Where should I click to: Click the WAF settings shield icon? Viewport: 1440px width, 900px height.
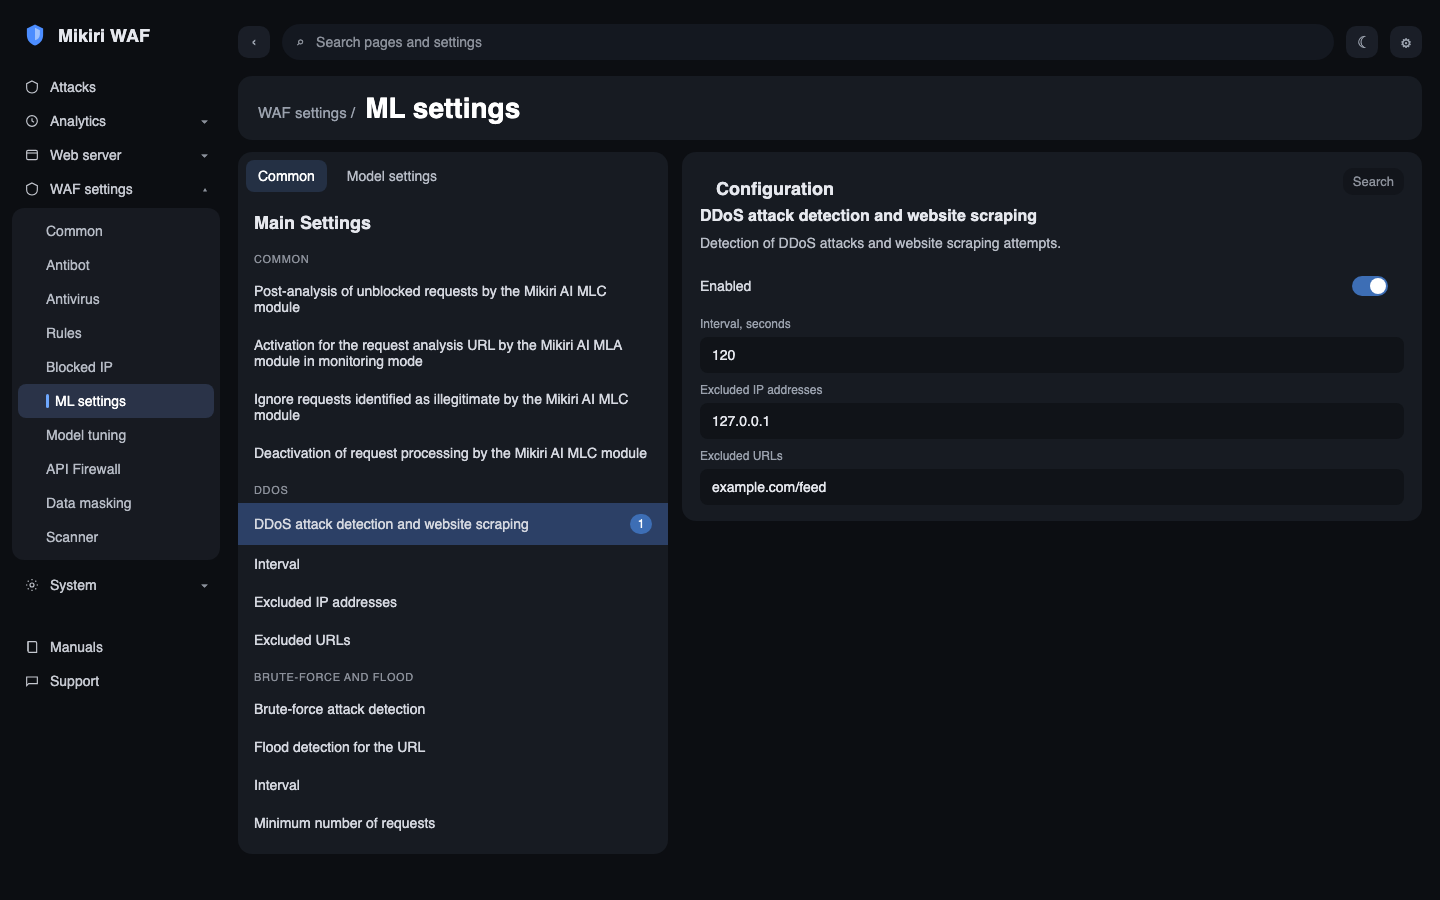(x=32, y=189)
